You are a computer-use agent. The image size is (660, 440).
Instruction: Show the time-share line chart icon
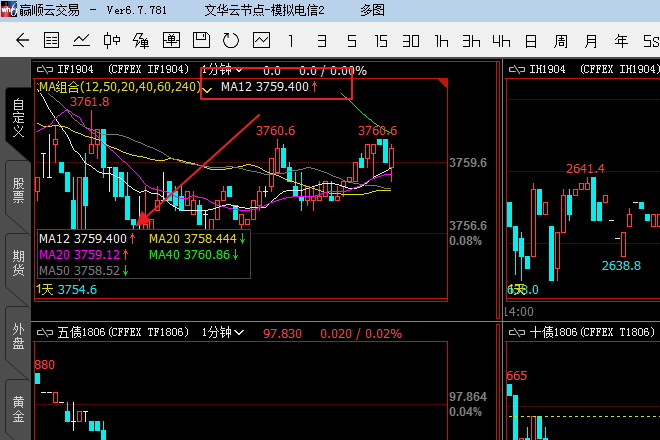(x=81, y=40)
